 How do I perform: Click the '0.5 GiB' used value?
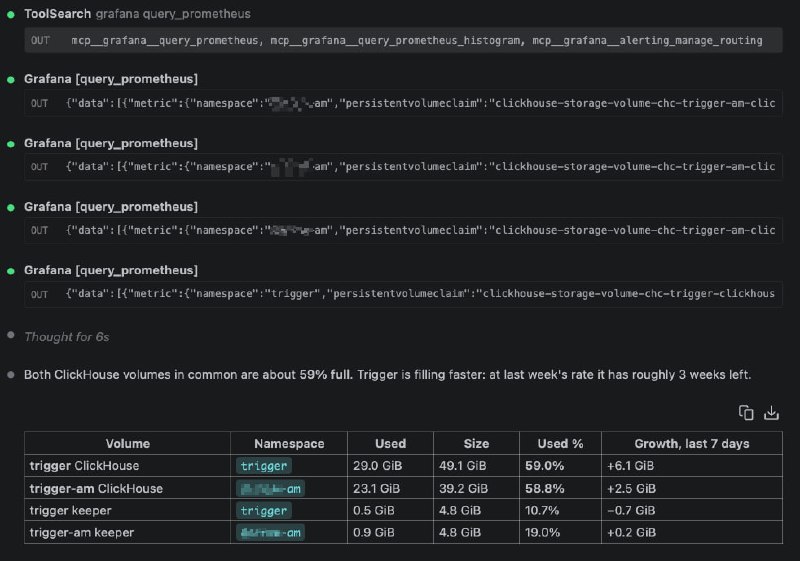[373, 511]
